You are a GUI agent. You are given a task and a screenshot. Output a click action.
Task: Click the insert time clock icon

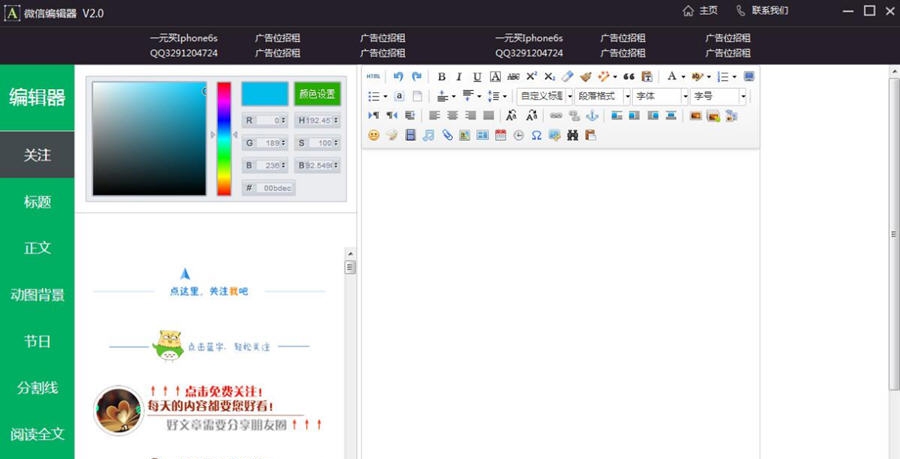[x=519, y=135]
